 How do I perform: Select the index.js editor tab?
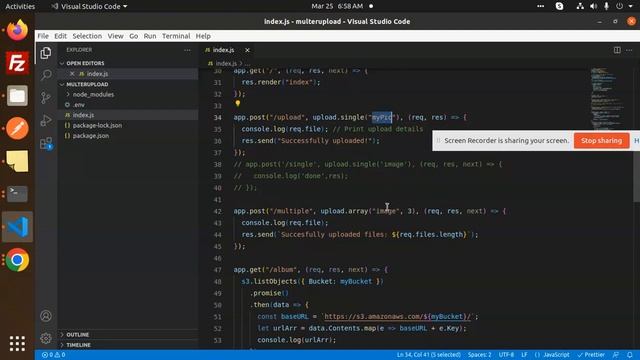pos(223,50)
